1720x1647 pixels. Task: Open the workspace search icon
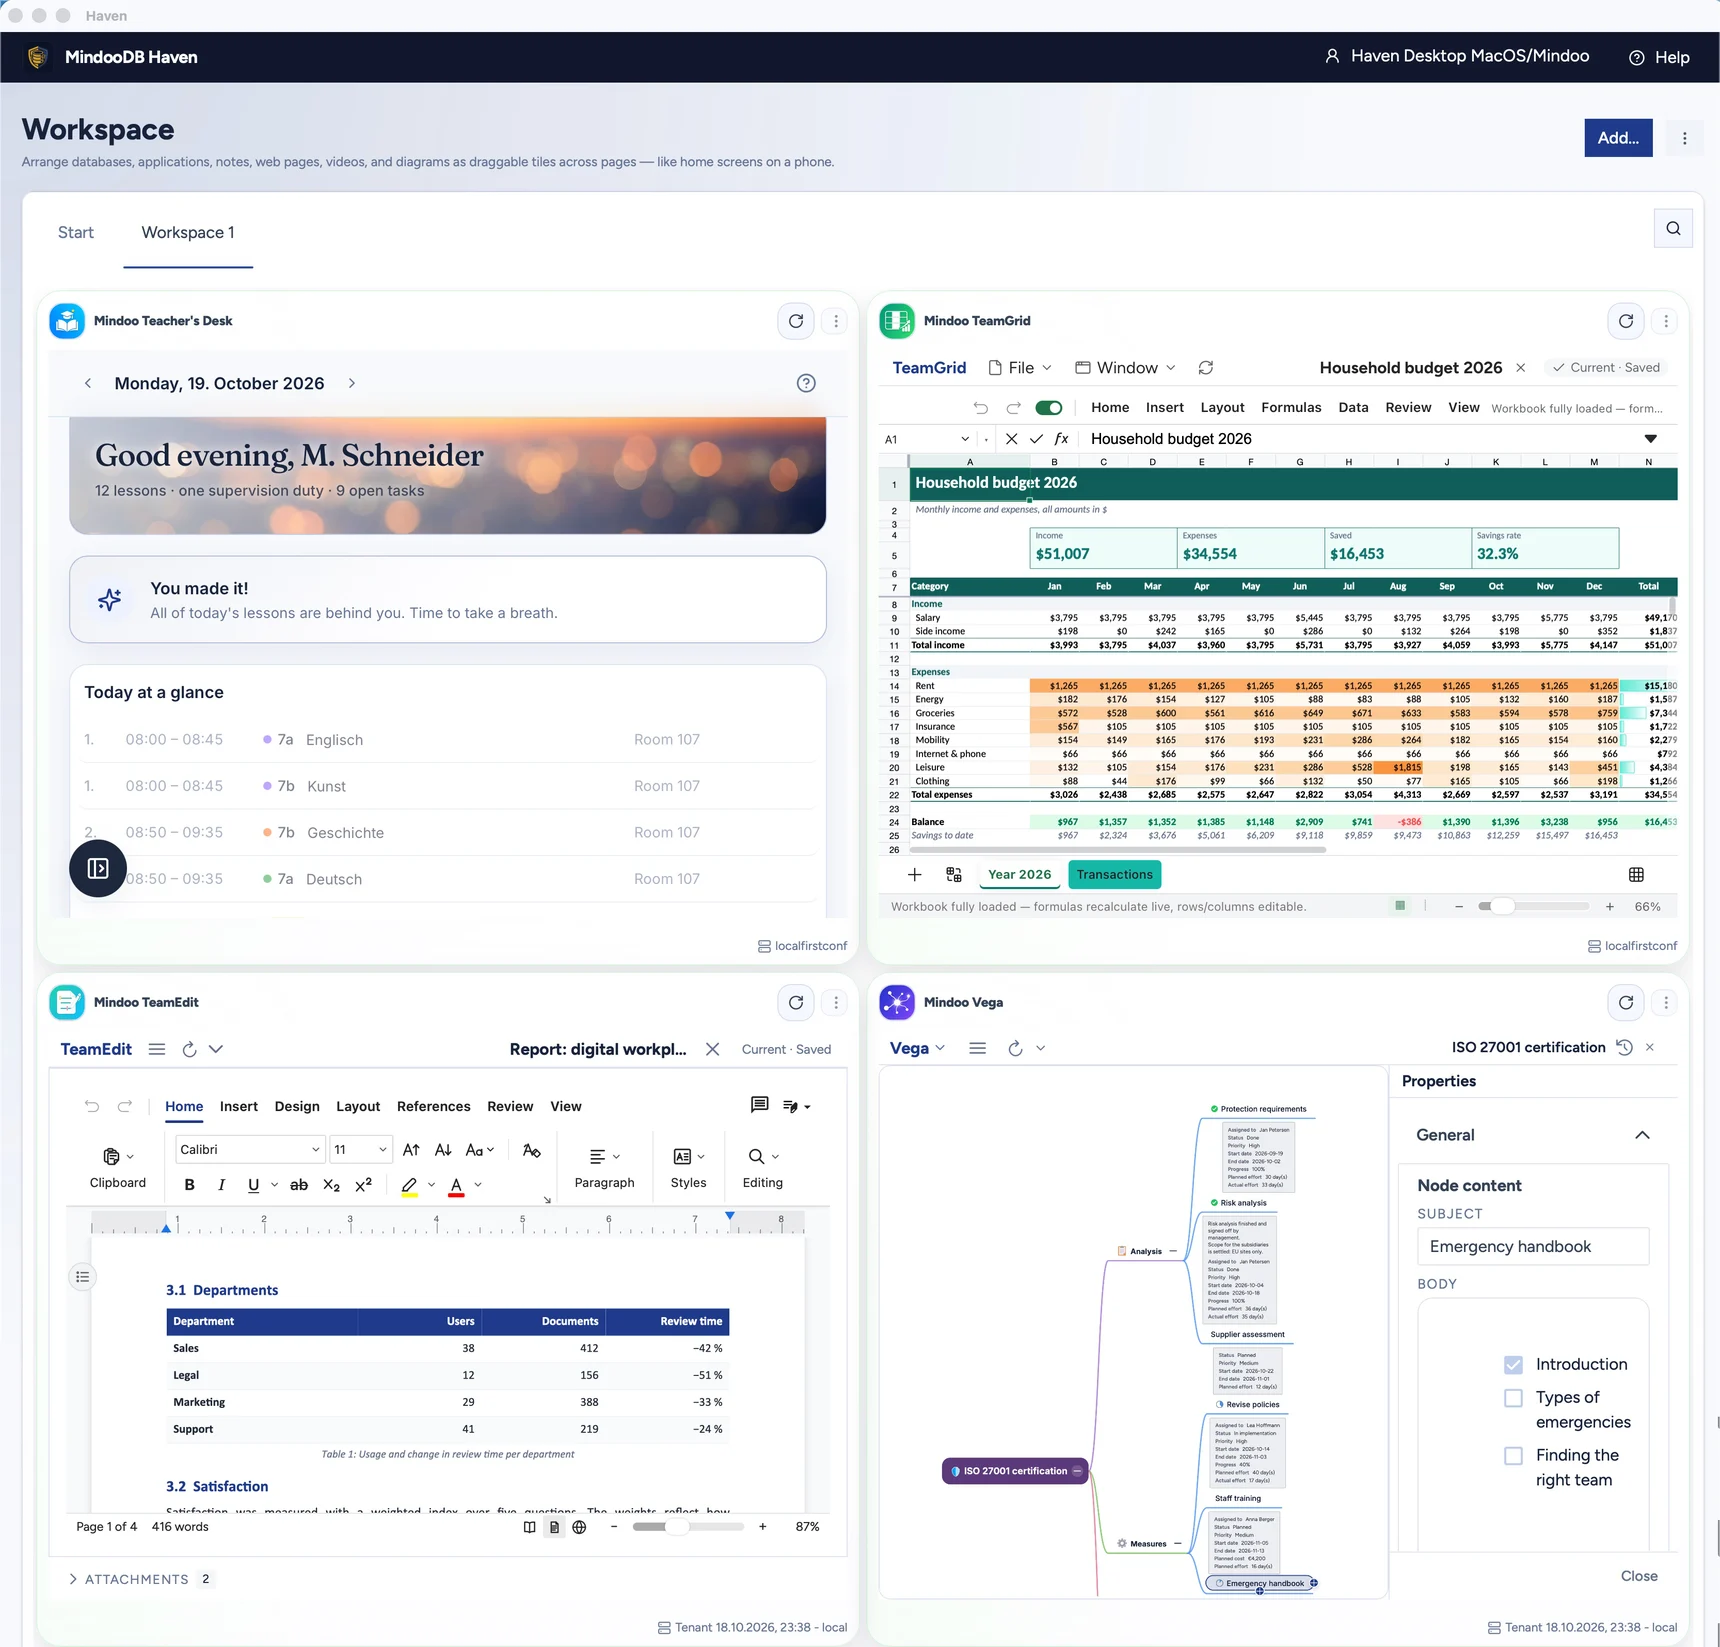tap(1673, 229)
